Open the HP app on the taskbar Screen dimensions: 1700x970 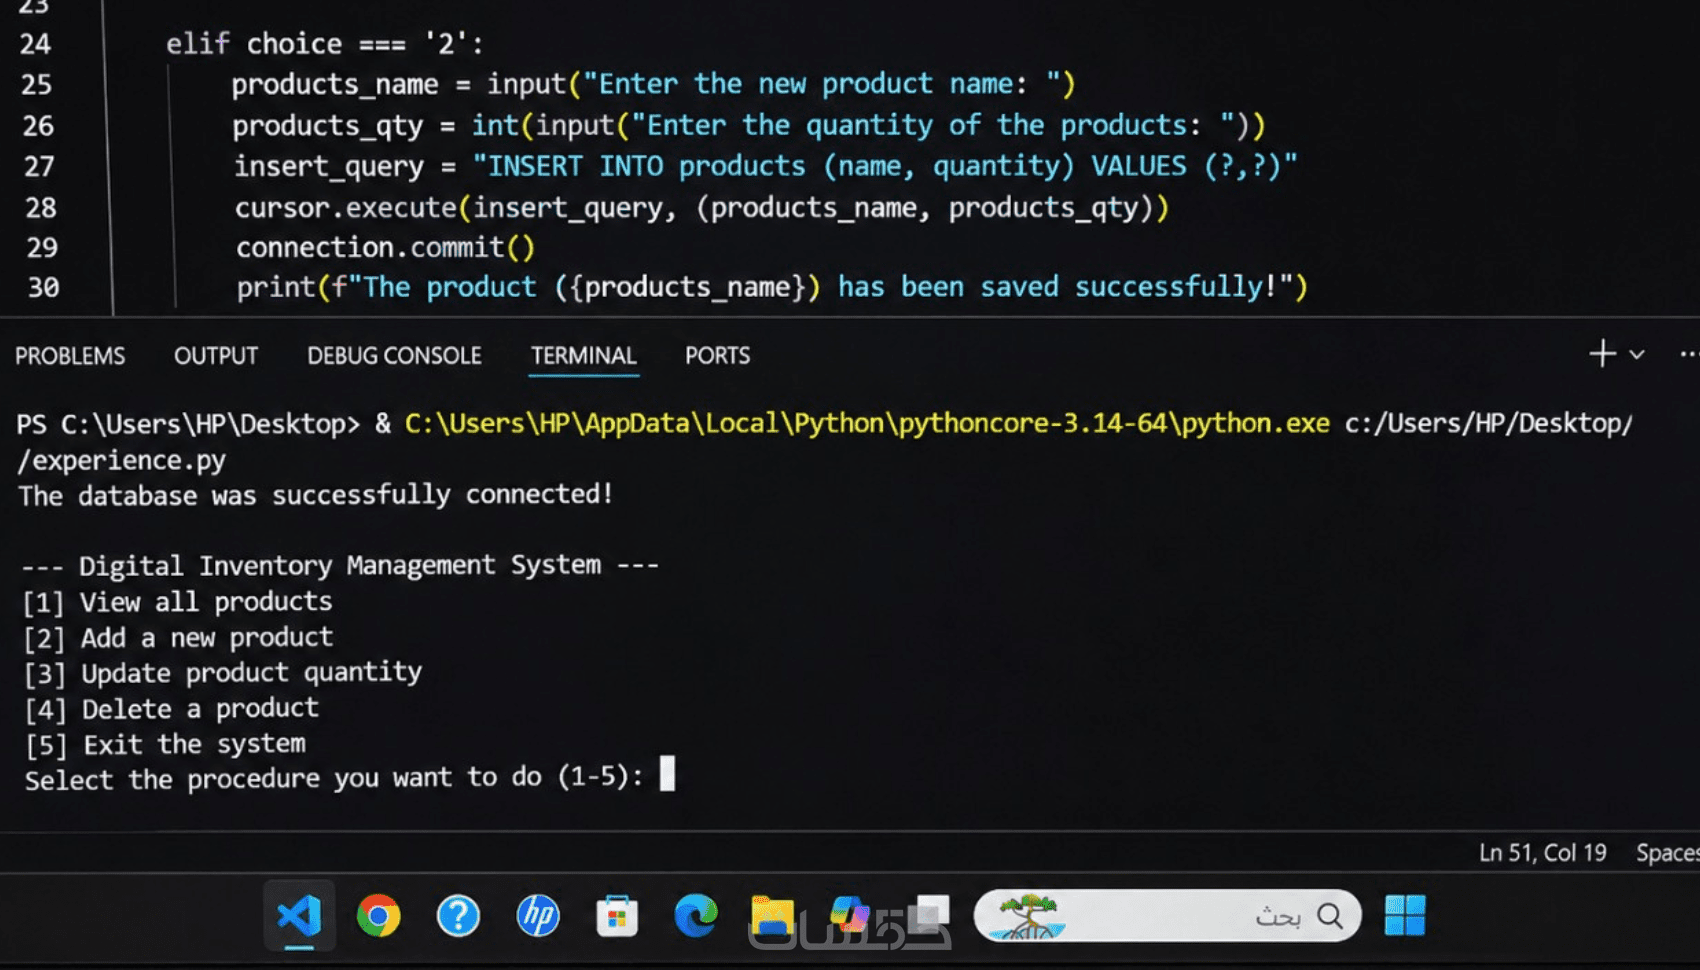(538, 915)
